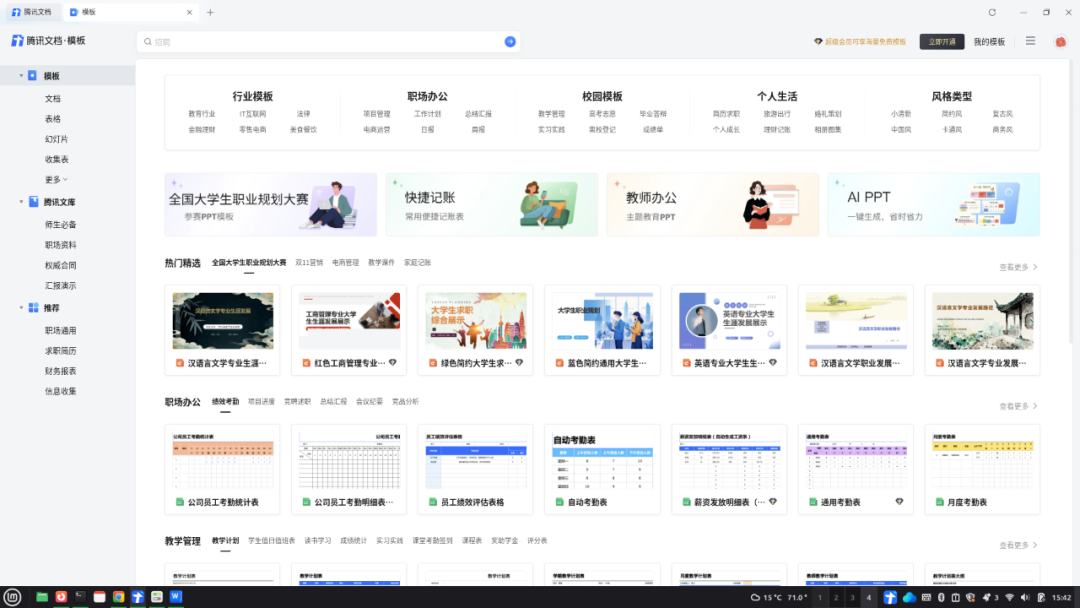1080x608 pixels.
Task: Switch to the 腾讯文档 browser tab
Action: tap(32, 12)
